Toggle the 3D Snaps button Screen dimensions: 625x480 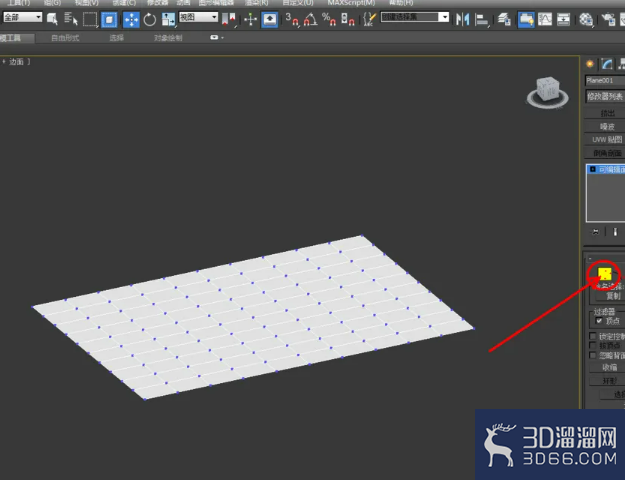(292, 19)
